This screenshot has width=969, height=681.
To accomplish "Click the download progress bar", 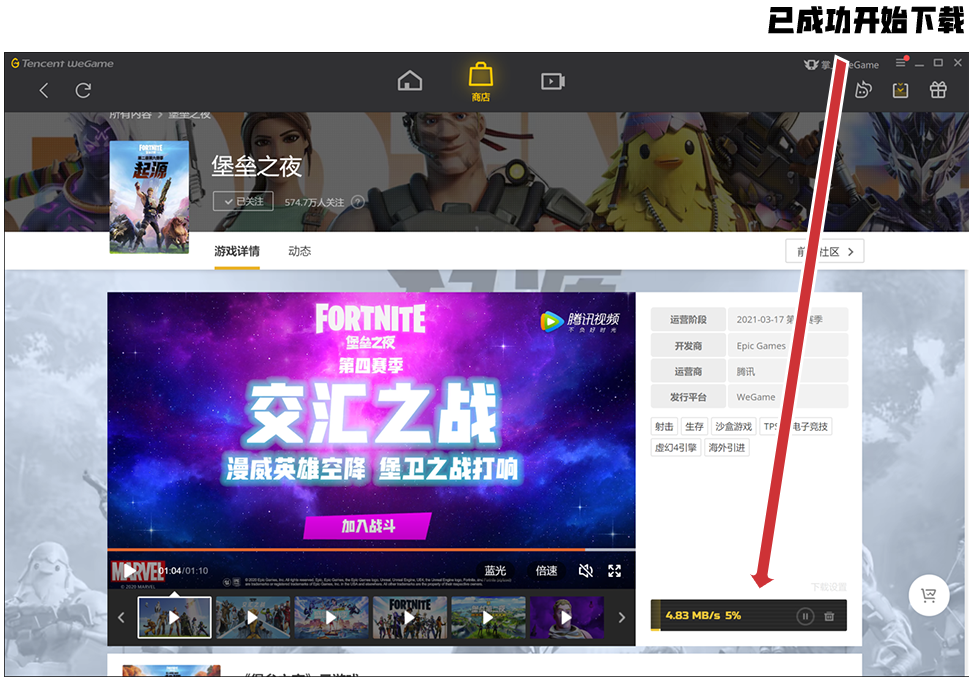I will pos(748,615).
